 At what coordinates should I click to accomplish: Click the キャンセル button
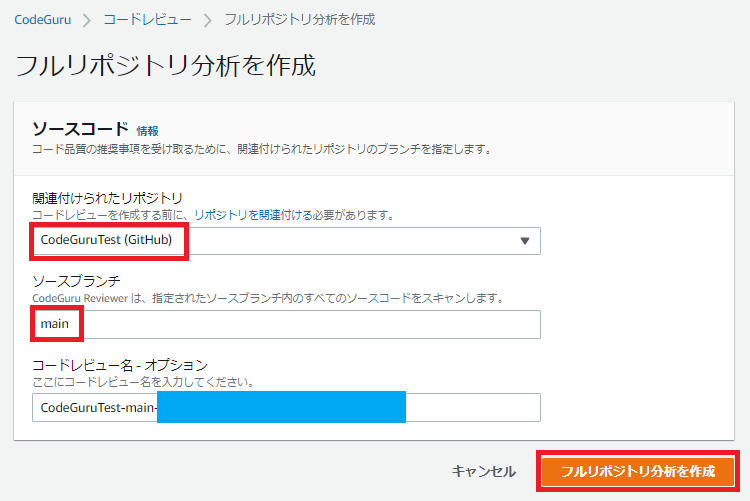[x=484, y=471]
